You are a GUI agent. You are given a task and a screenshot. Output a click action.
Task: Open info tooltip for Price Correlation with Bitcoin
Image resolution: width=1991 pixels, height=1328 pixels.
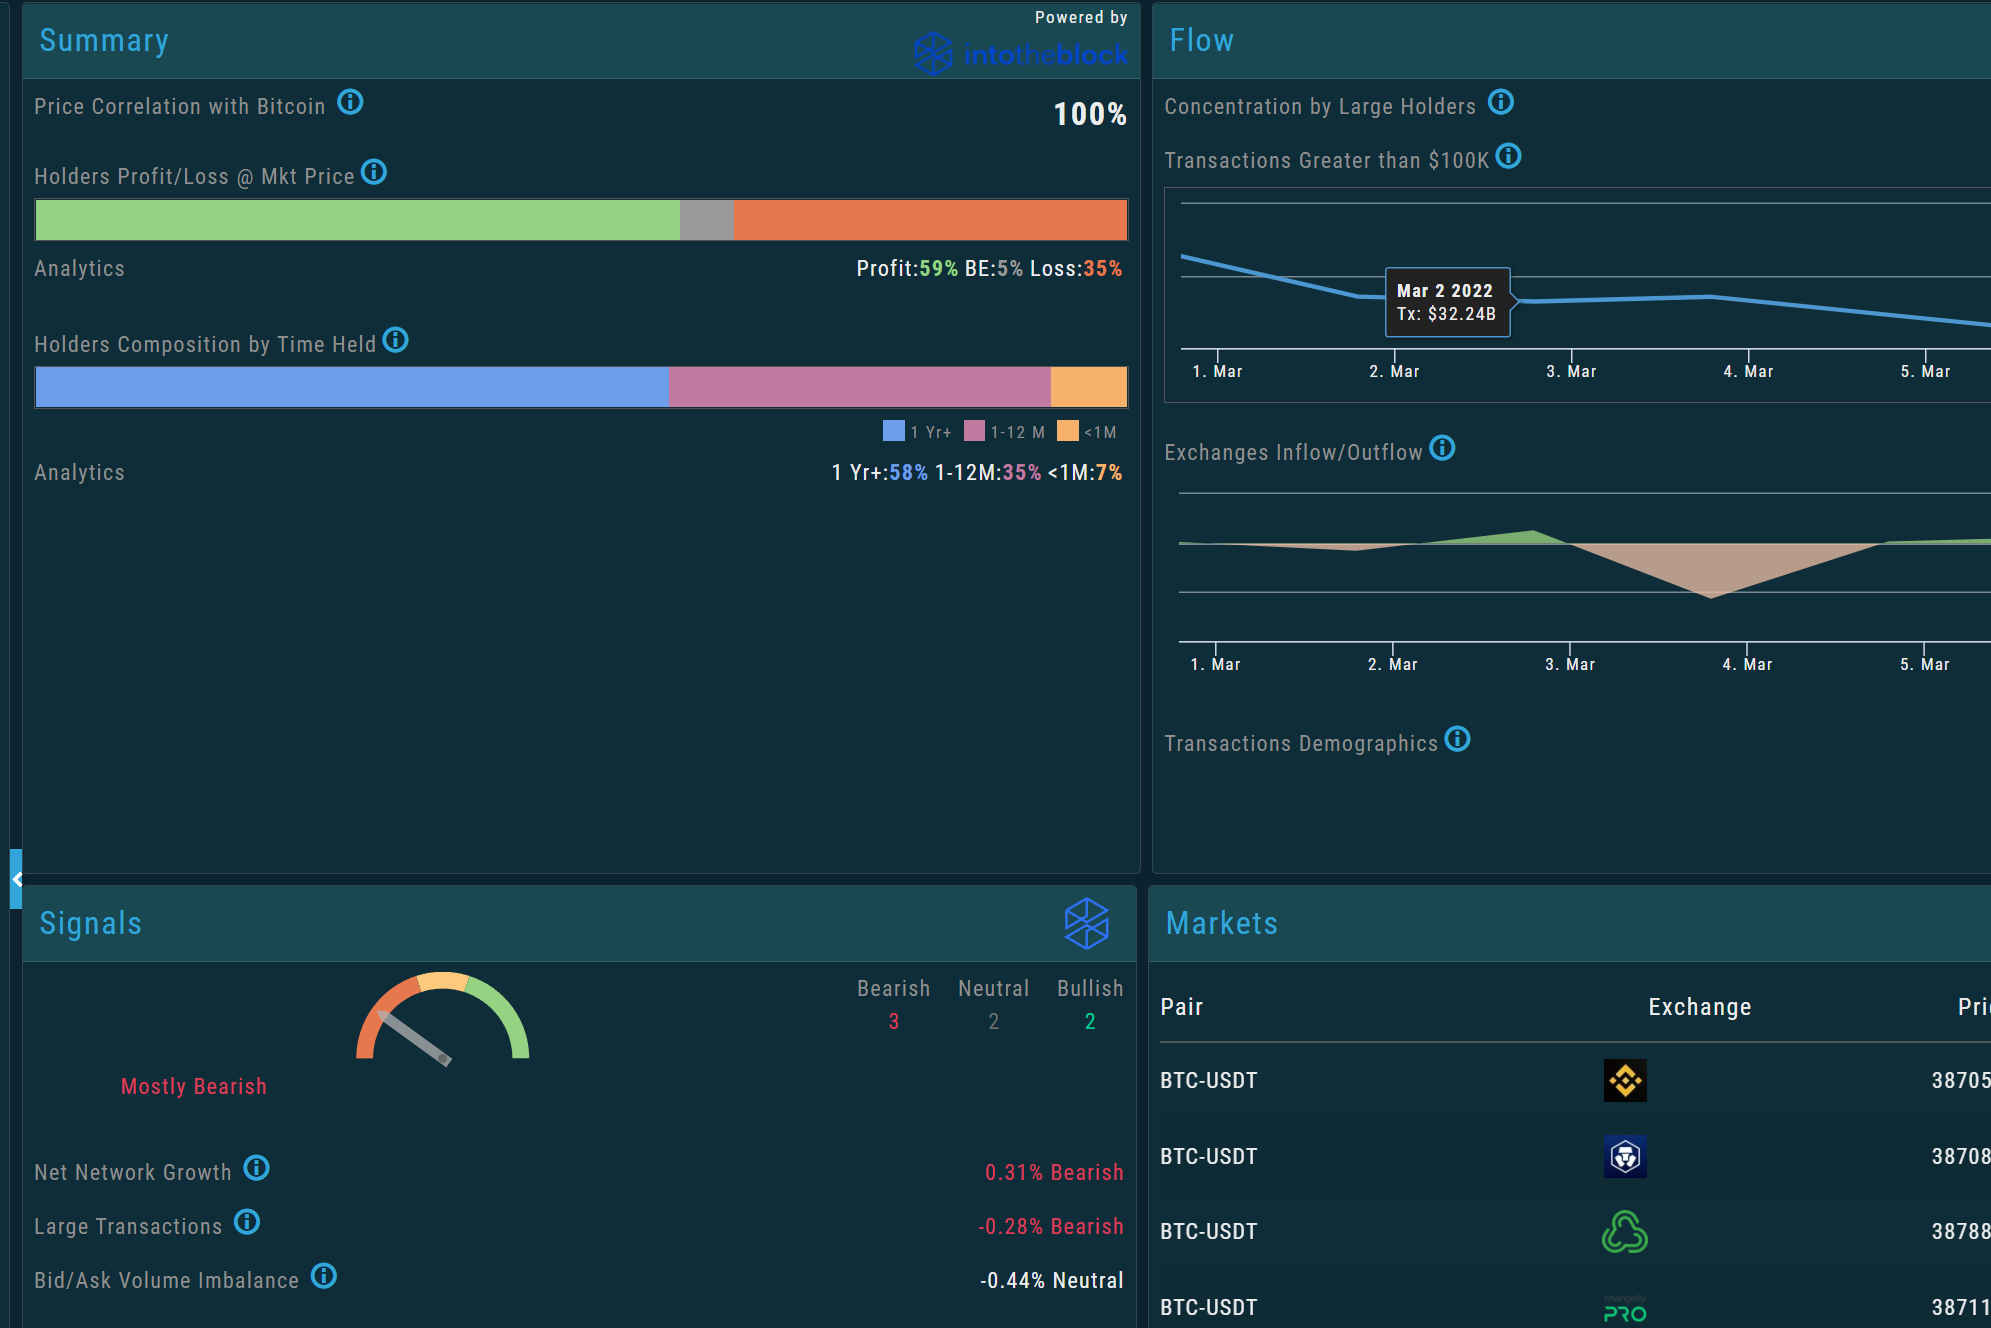[x=350, y=102]
